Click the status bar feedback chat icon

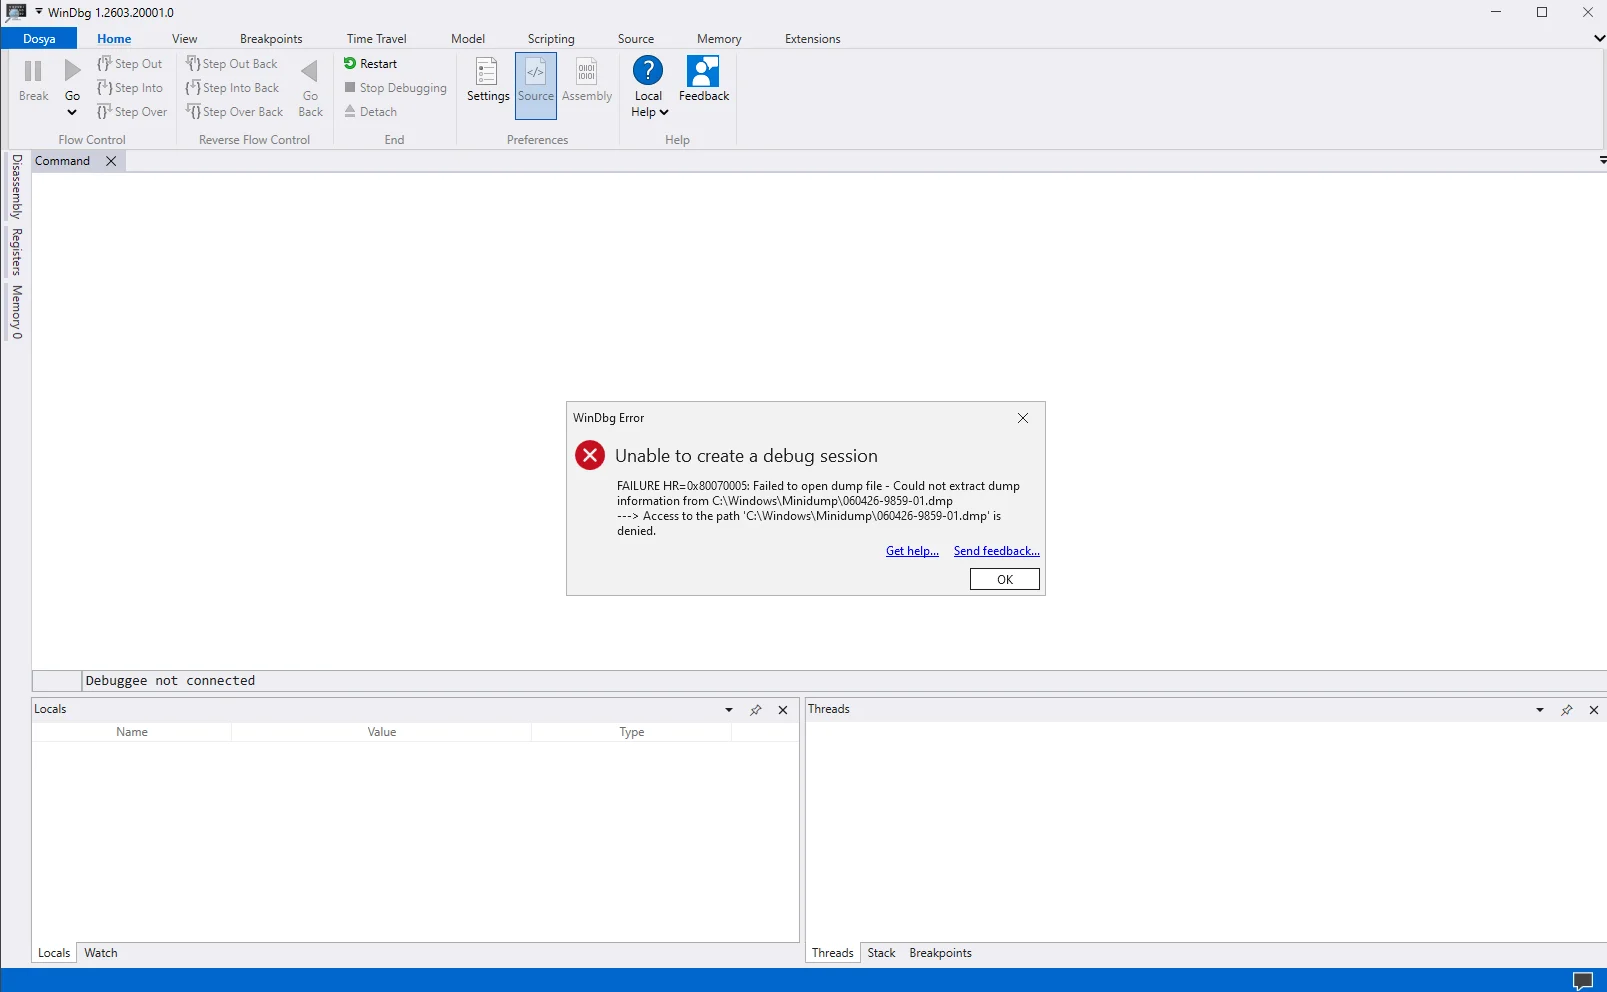pos(1583,981)
